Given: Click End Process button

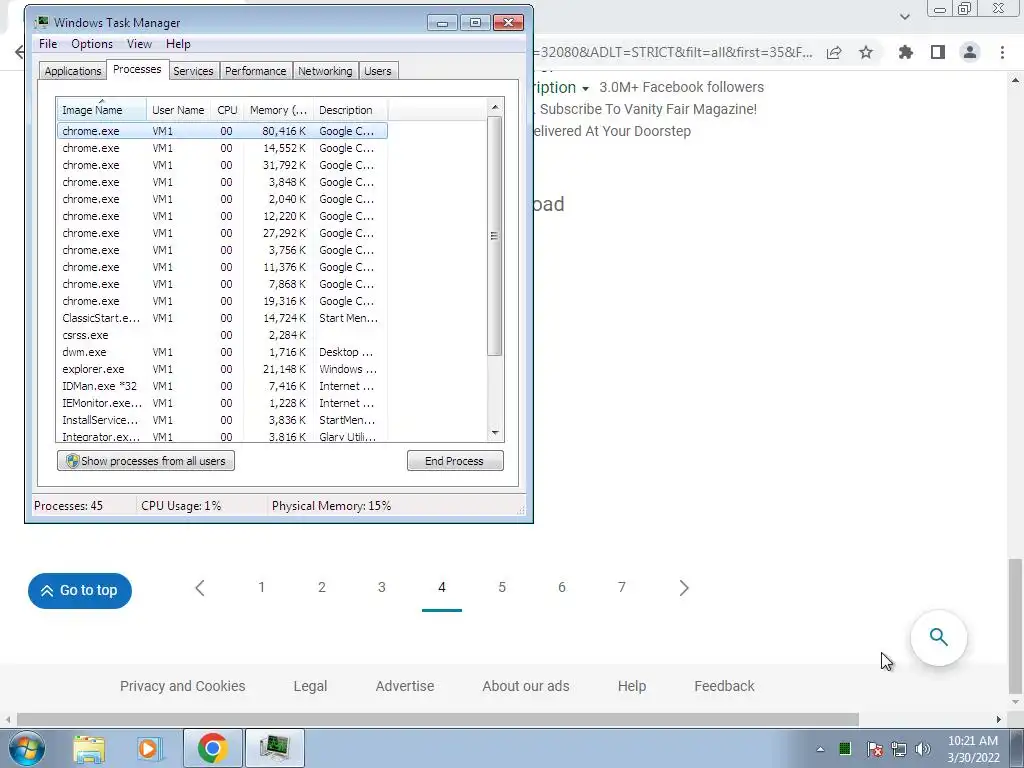Looking at the screenshot, I should (x=455, y=460).
